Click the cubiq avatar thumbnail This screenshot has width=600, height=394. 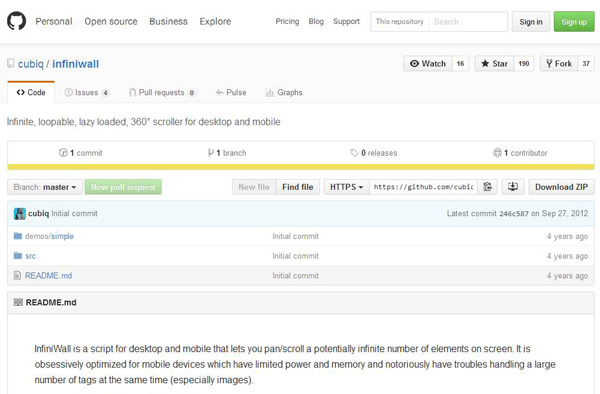click(x=20, y=213)
